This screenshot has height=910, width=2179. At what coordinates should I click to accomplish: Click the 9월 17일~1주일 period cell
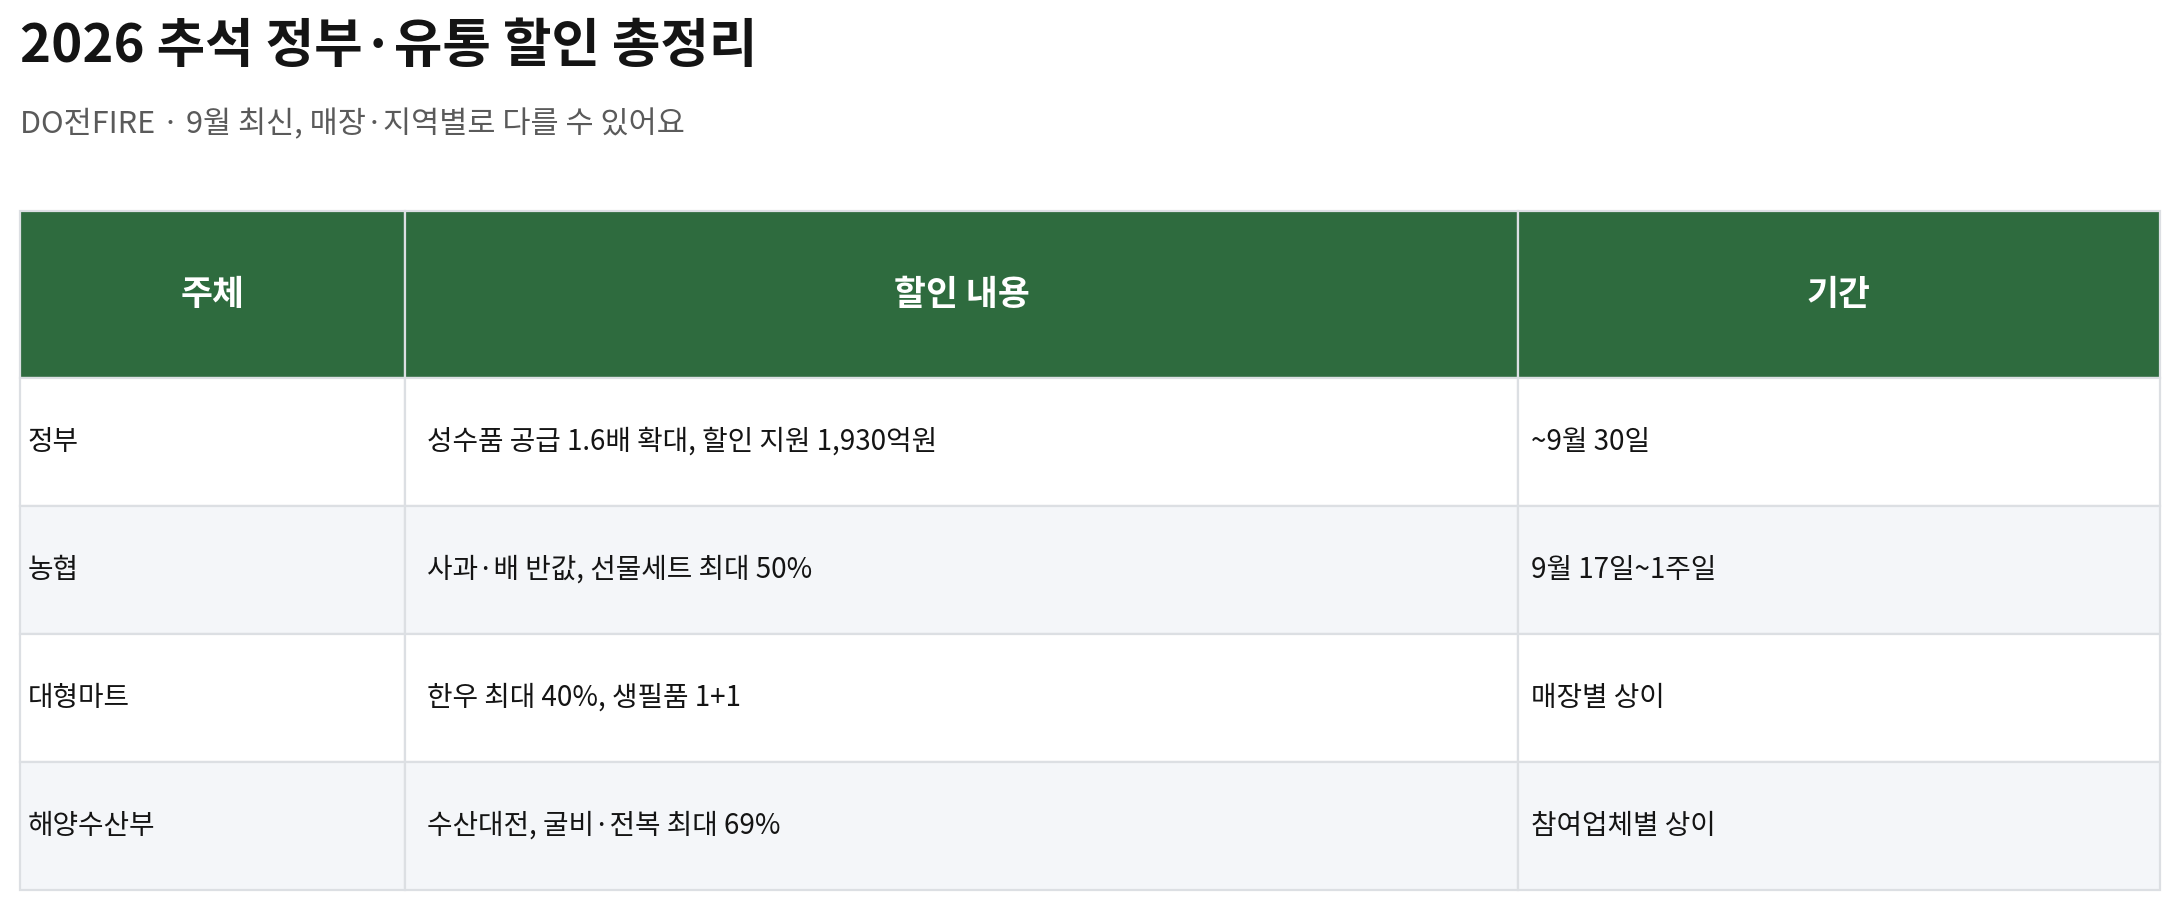(x=1838, y=569)
